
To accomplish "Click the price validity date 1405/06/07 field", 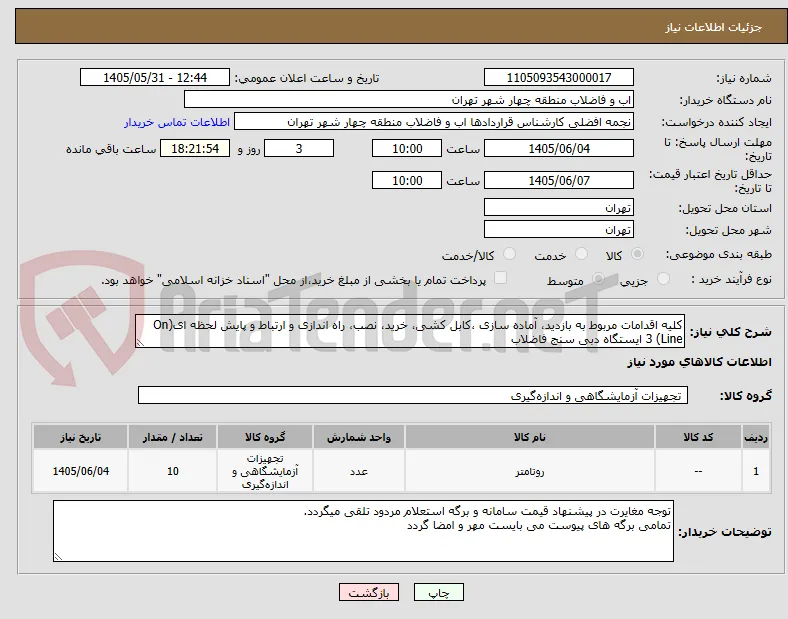I will pyautogui.click(x=559, y=180).
